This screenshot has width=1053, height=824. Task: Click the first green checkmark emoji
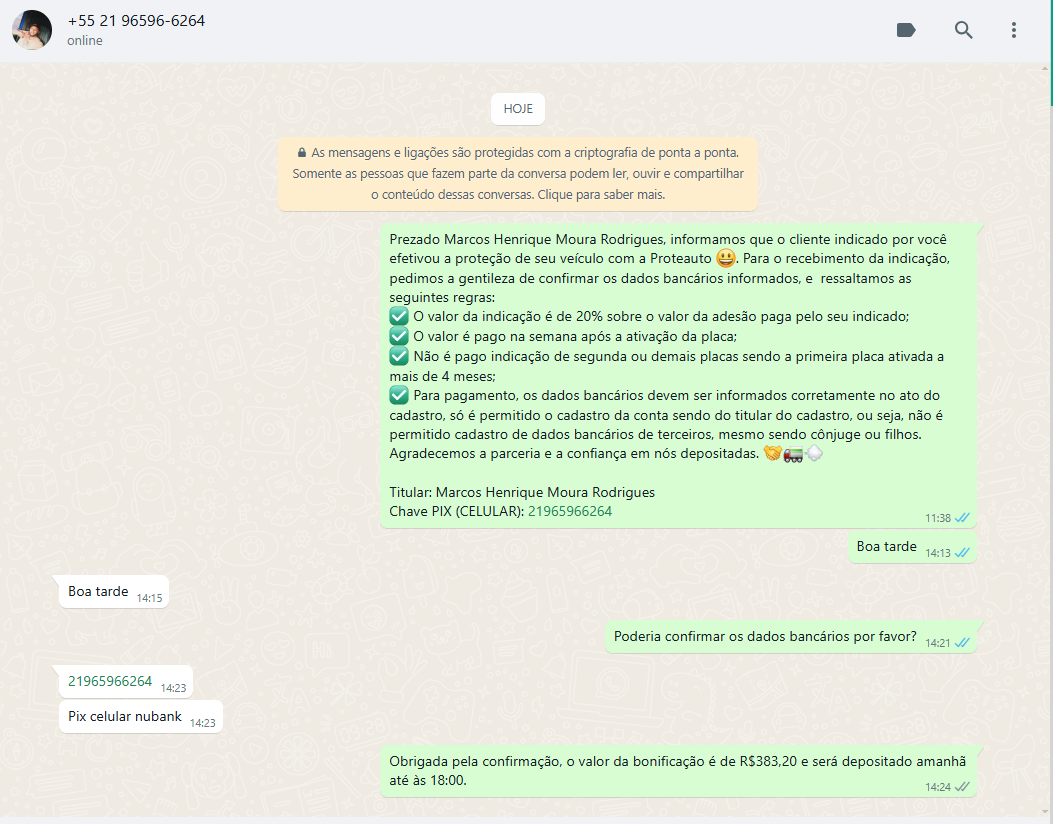(x=399, y=317)
